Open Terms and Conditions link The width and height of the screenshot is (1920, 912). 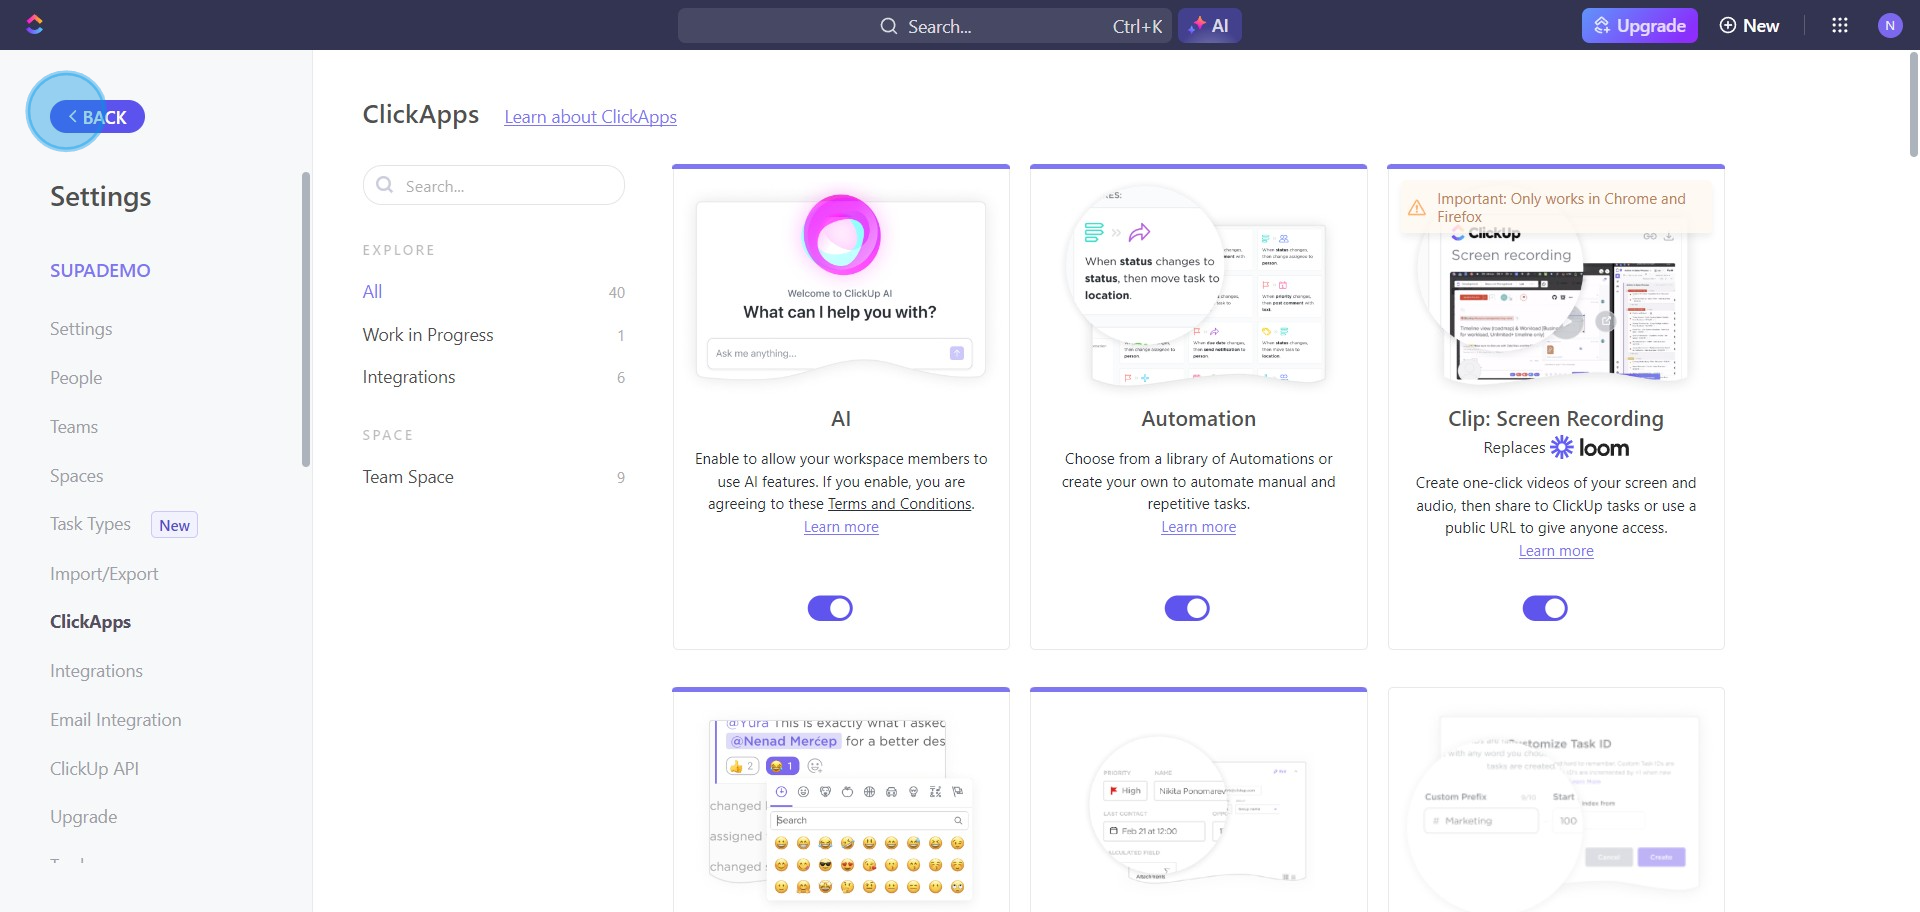899,504
